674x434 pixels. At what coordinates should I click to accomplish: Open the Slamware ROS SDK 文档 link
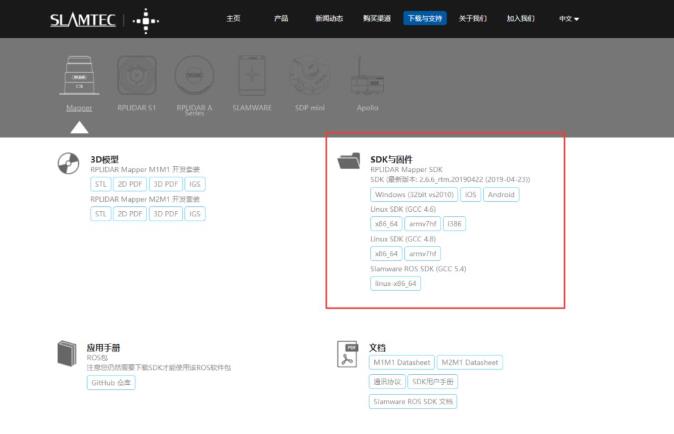(413, 401)
